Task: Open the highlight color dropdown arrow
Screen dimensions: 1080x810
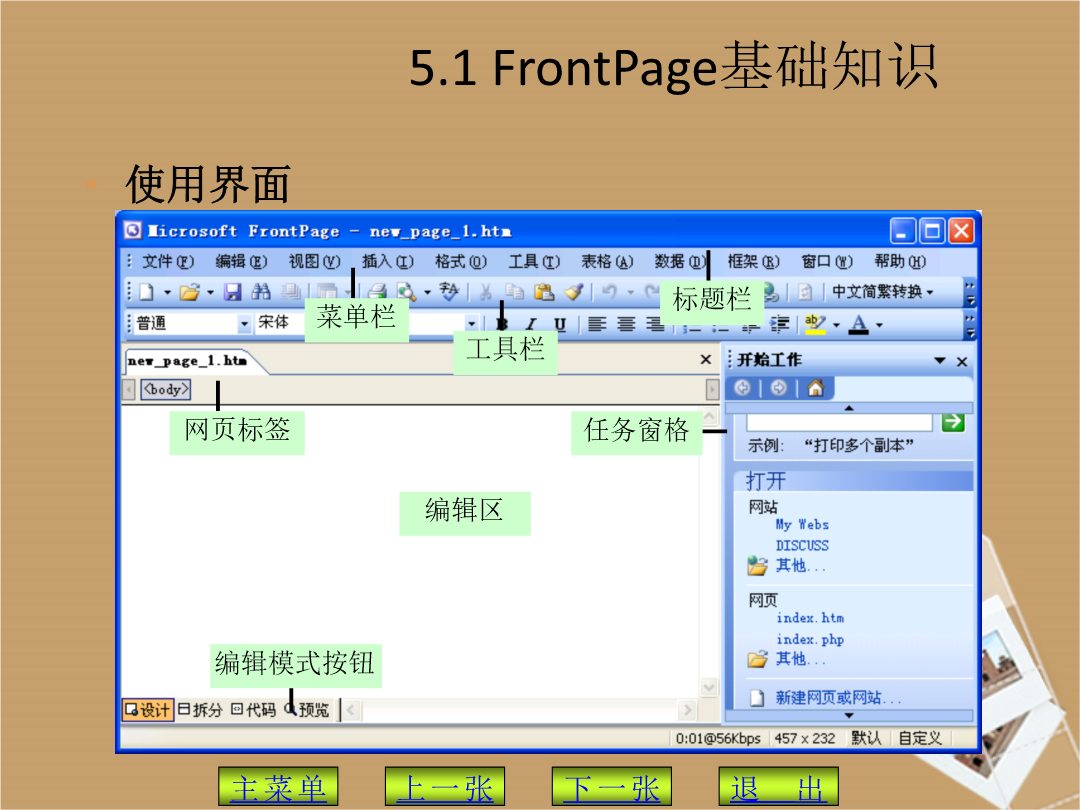Action: (x=837, y=324)
